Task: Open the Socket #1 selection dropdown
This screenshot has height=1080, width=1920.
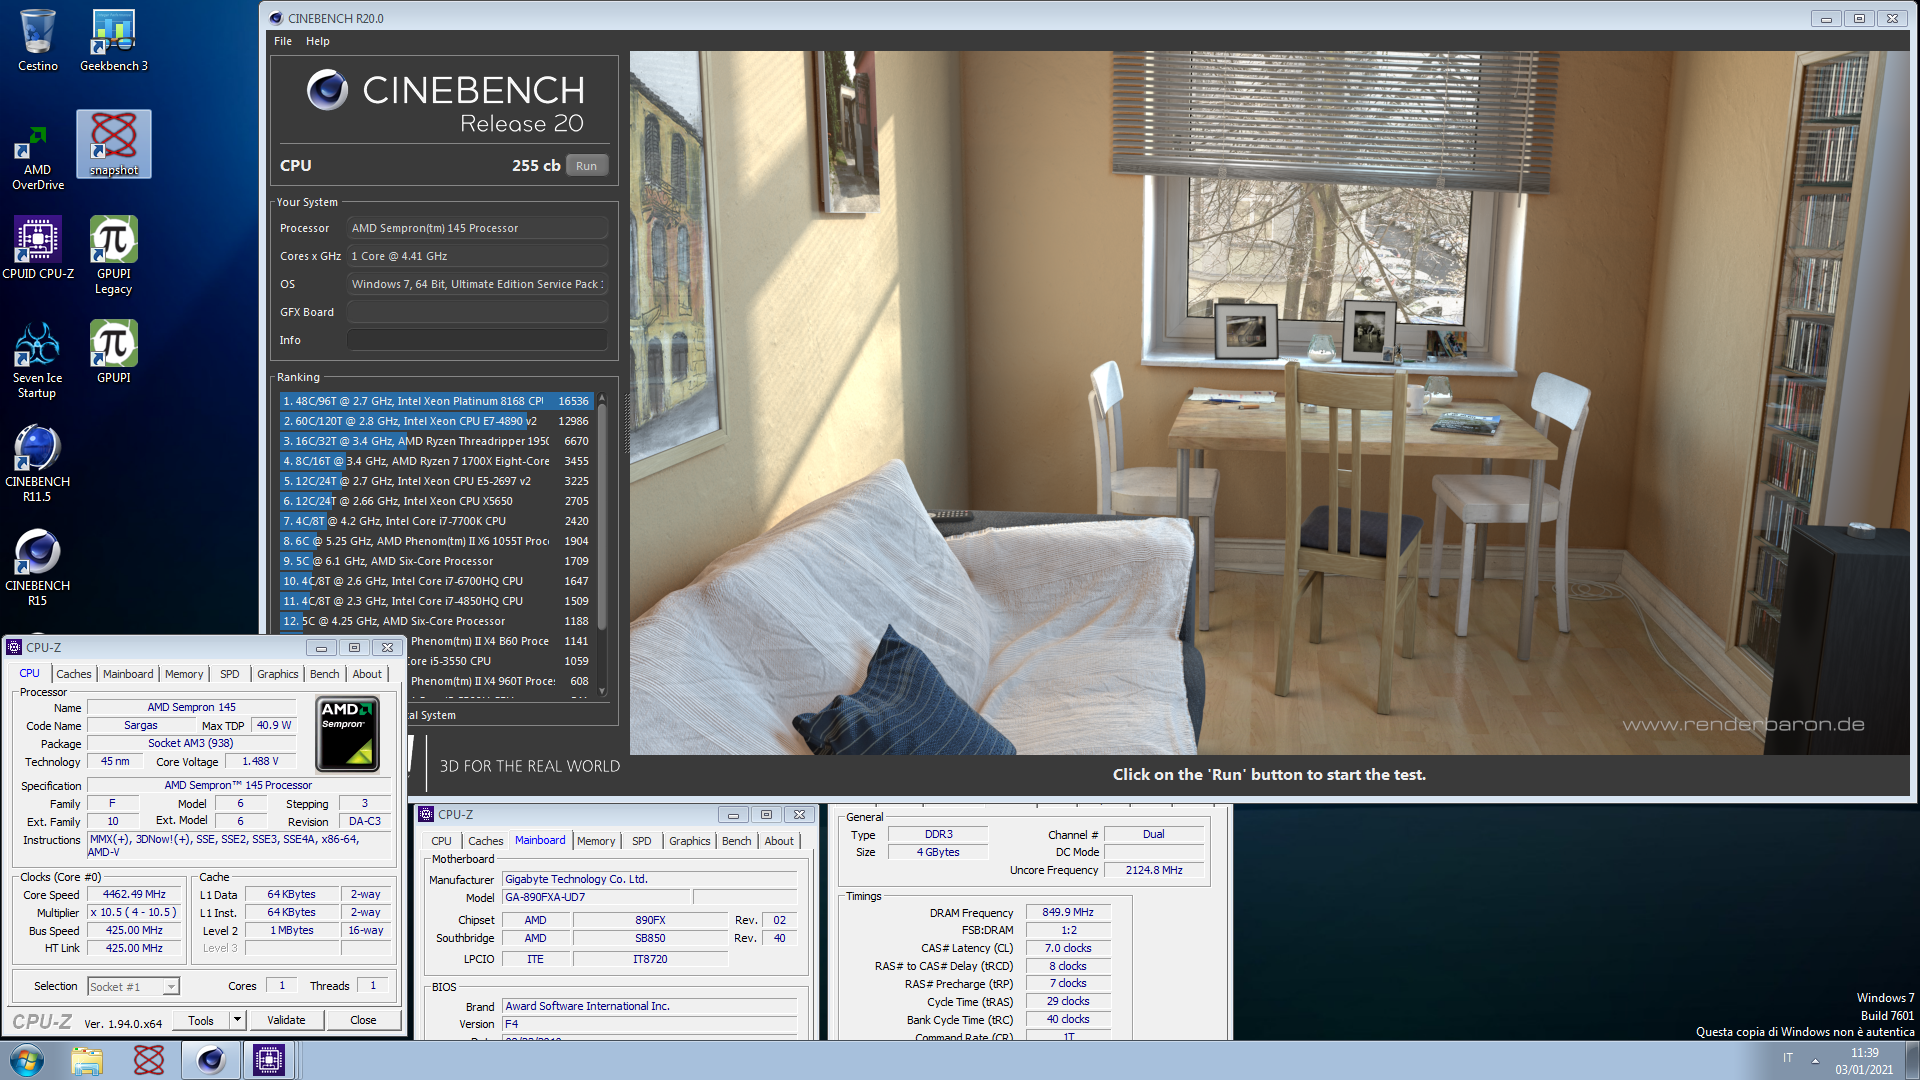Action: coord(133,987)
